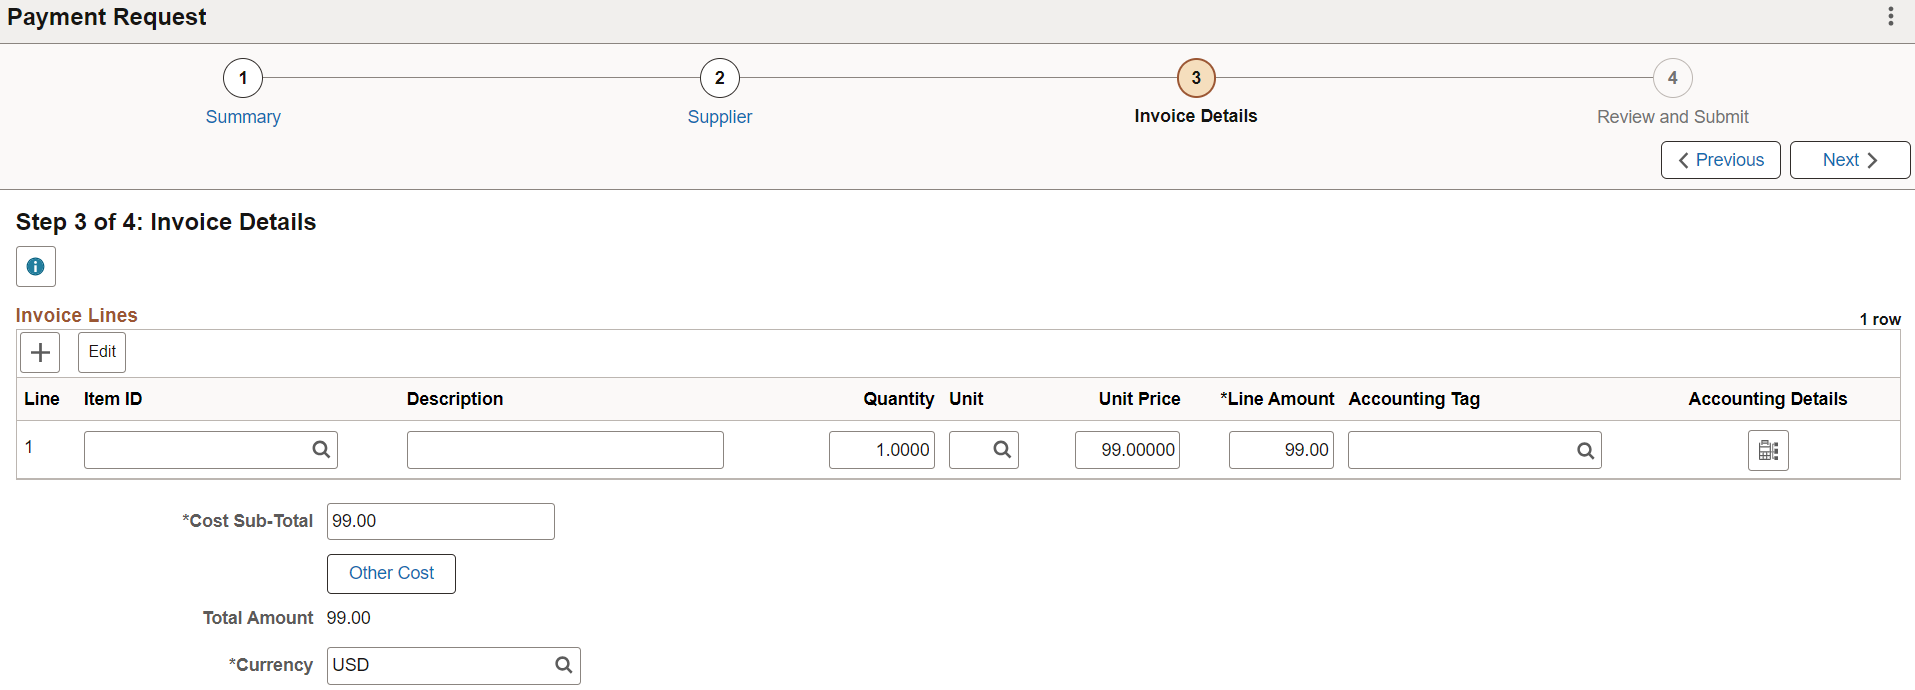Click the '1 row' count text

click(1880, 319)
